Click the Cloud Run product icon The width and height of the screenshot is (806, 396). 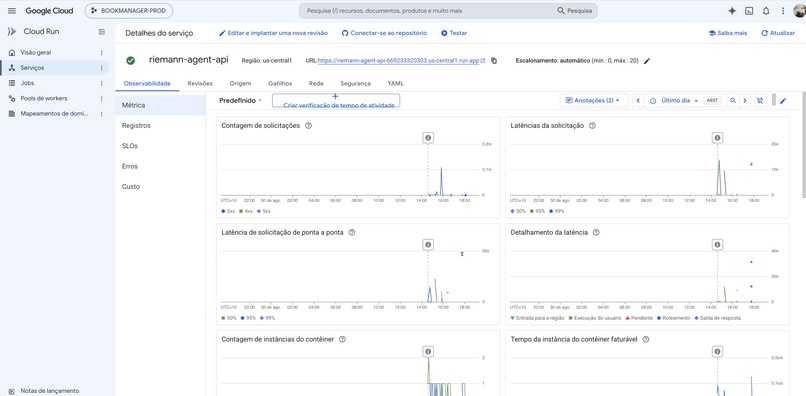point(12,32)
